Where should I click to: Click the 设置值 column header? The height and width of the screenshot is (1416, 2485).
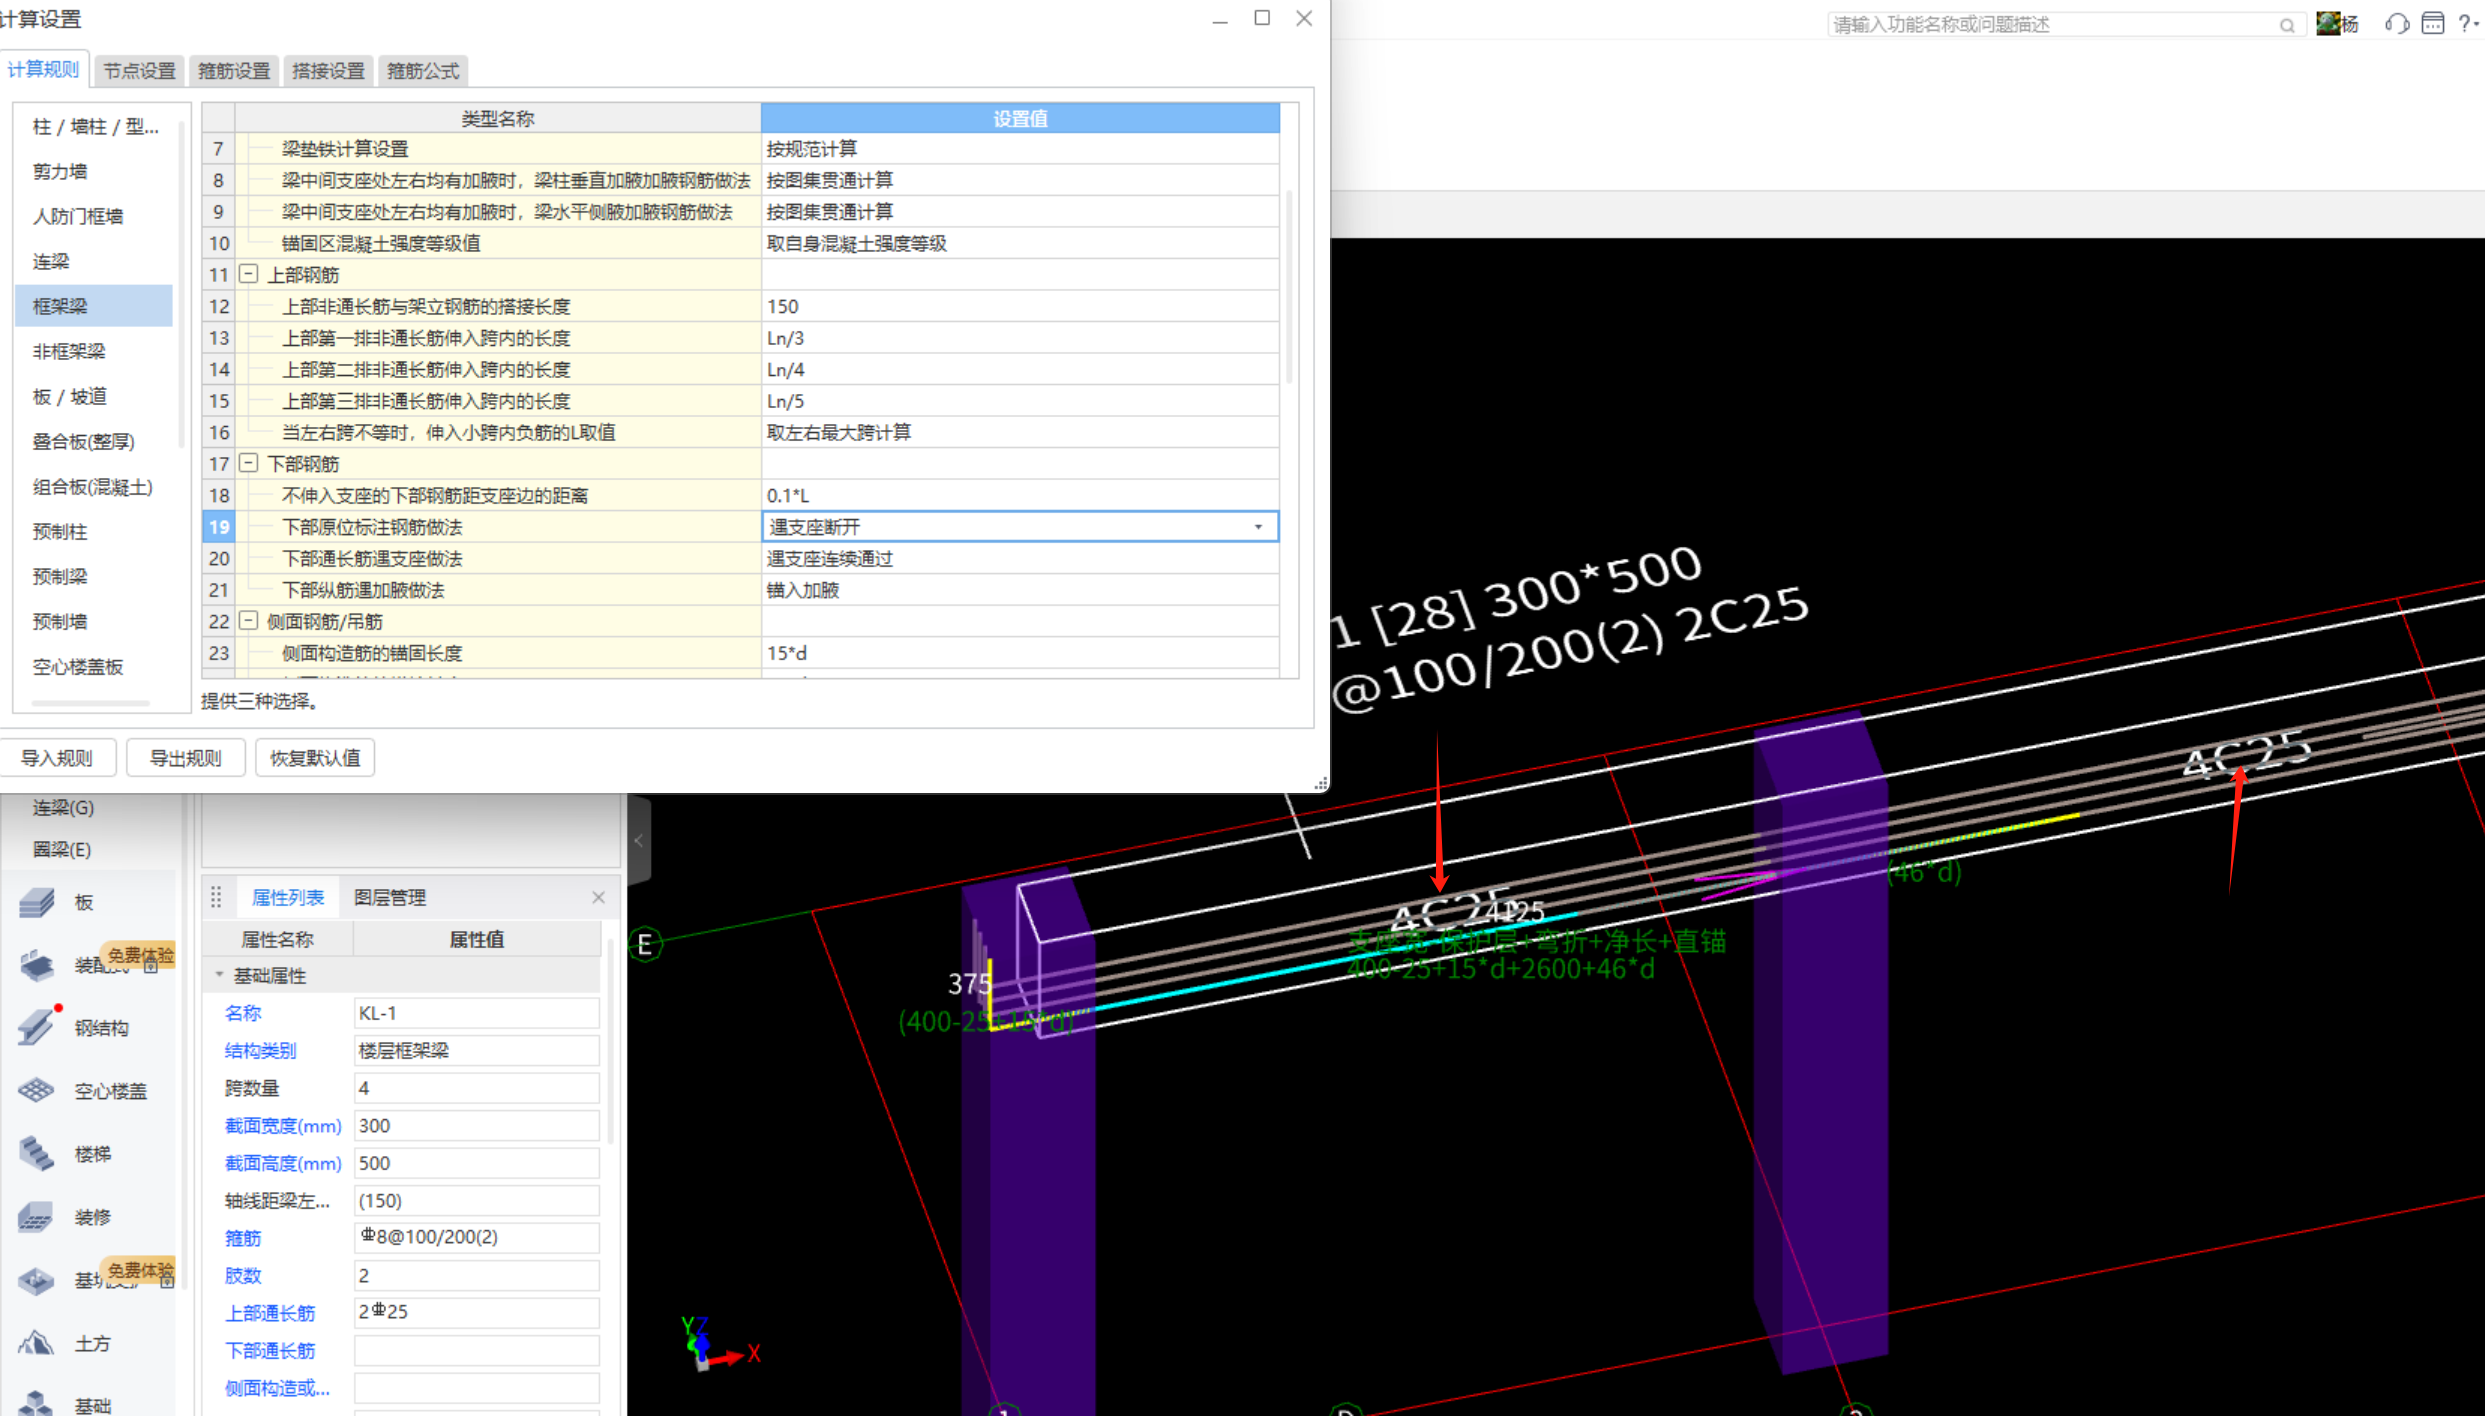point(1020,118)
